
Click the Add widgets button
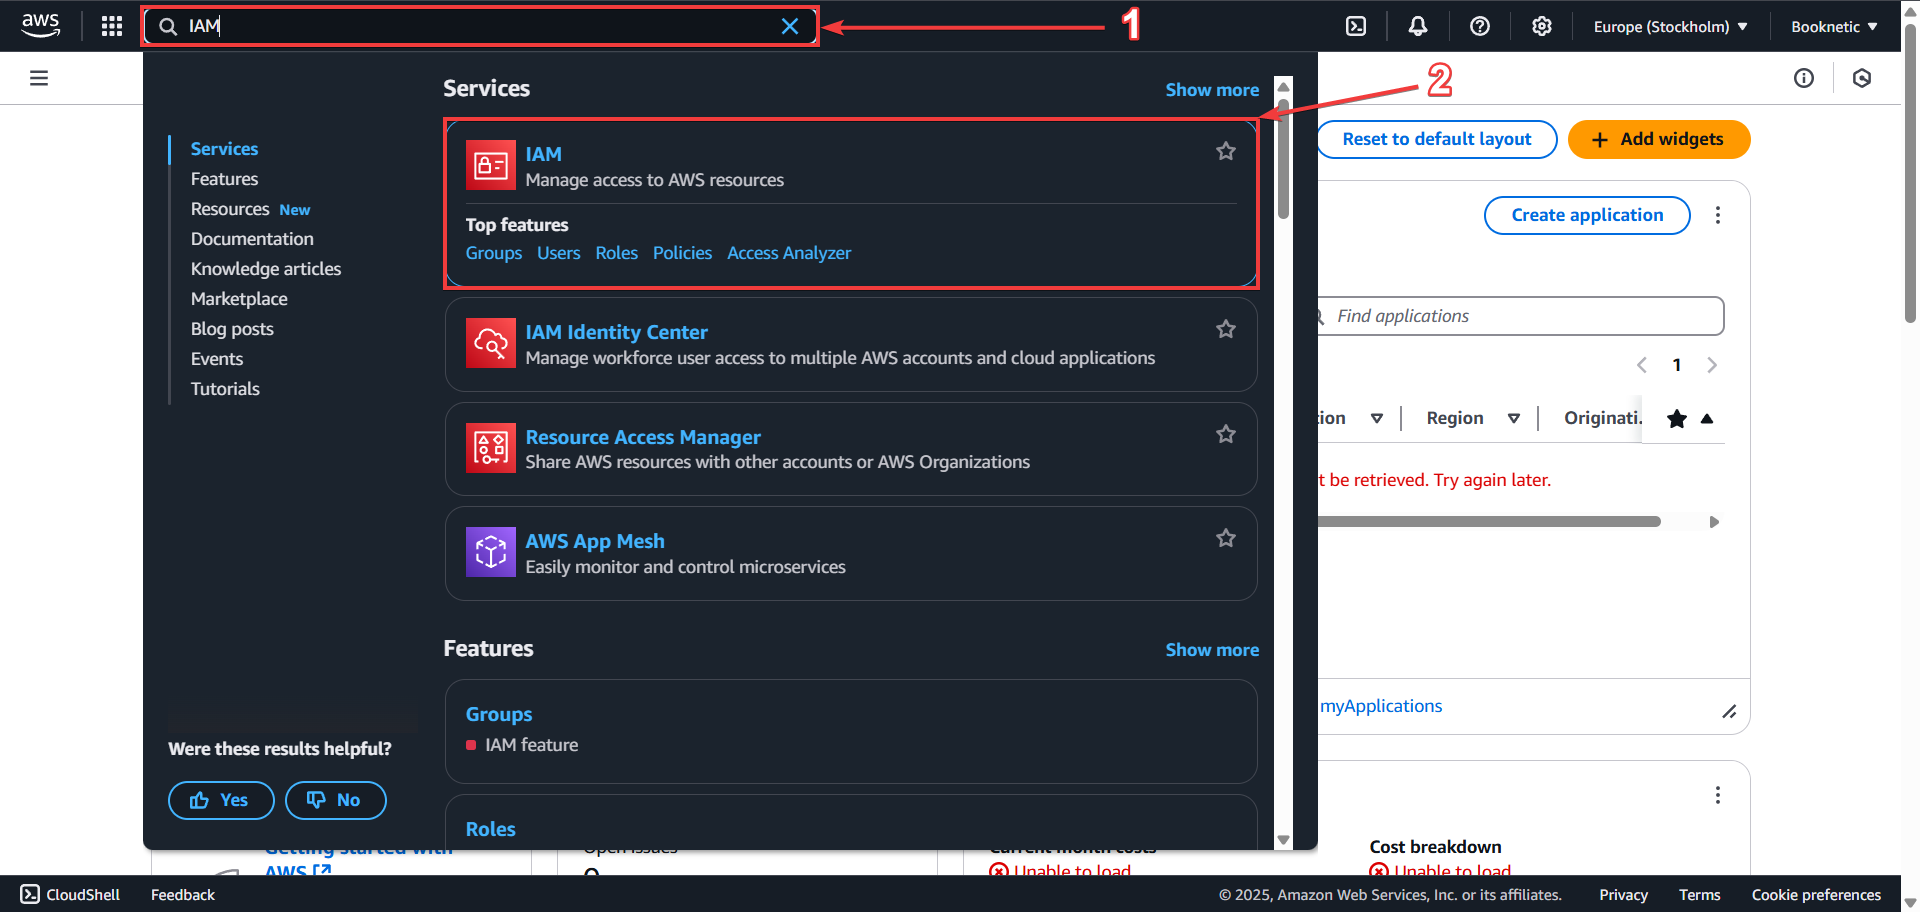[x=1659, y=139]
